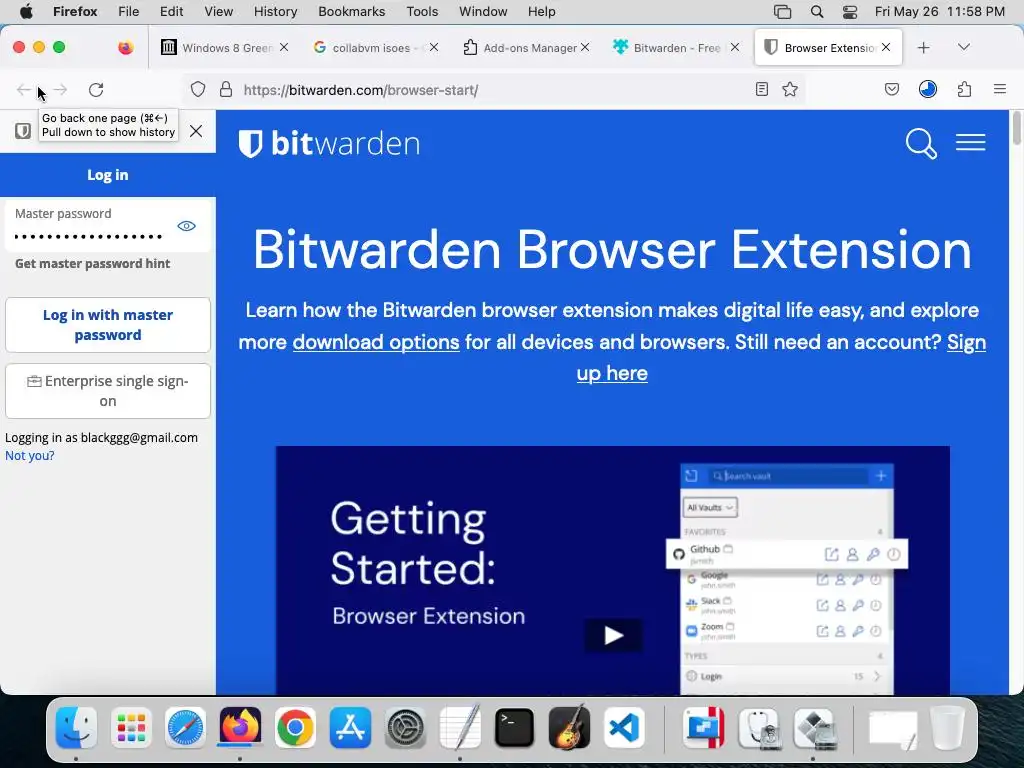Screen dimensions: 1024x768
Task: Click Enterprise single sign-on button
Action: tap(108, 391)
